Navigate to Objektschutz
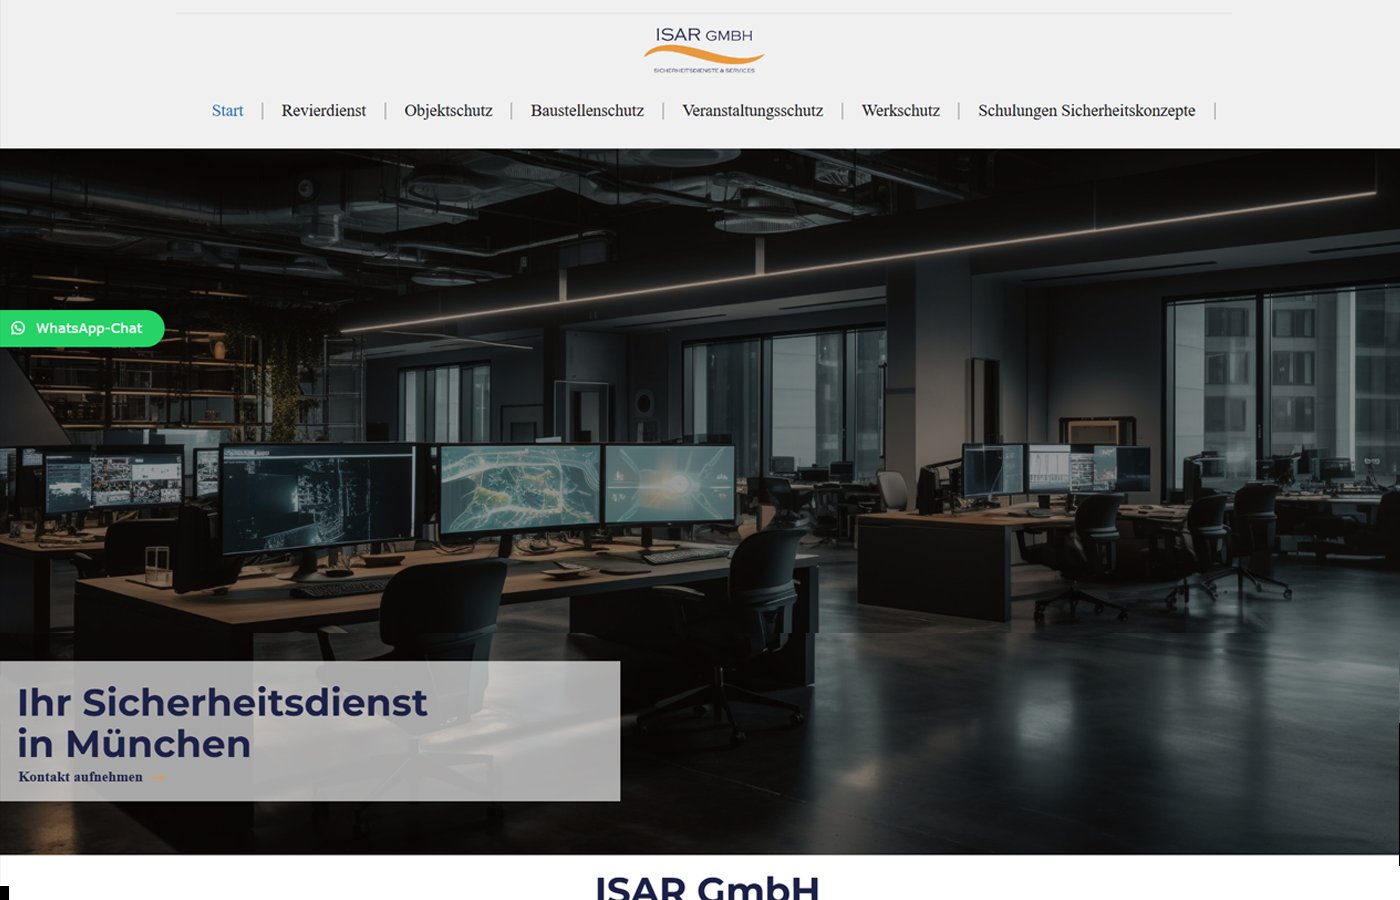Image resolution: width=1400 pixels, height=900 pixels. (448, 110)
